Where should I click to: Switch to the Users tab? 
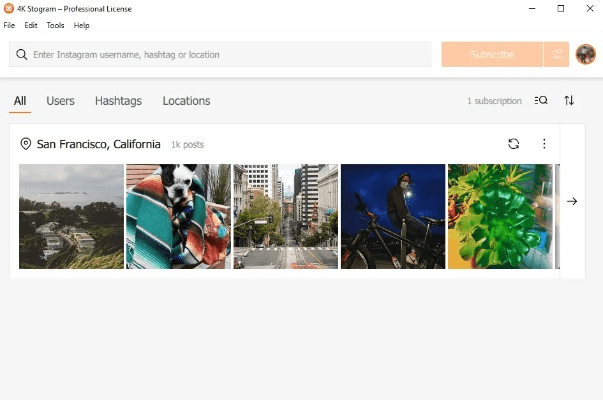pyautogui.click(x=60, y=101)
